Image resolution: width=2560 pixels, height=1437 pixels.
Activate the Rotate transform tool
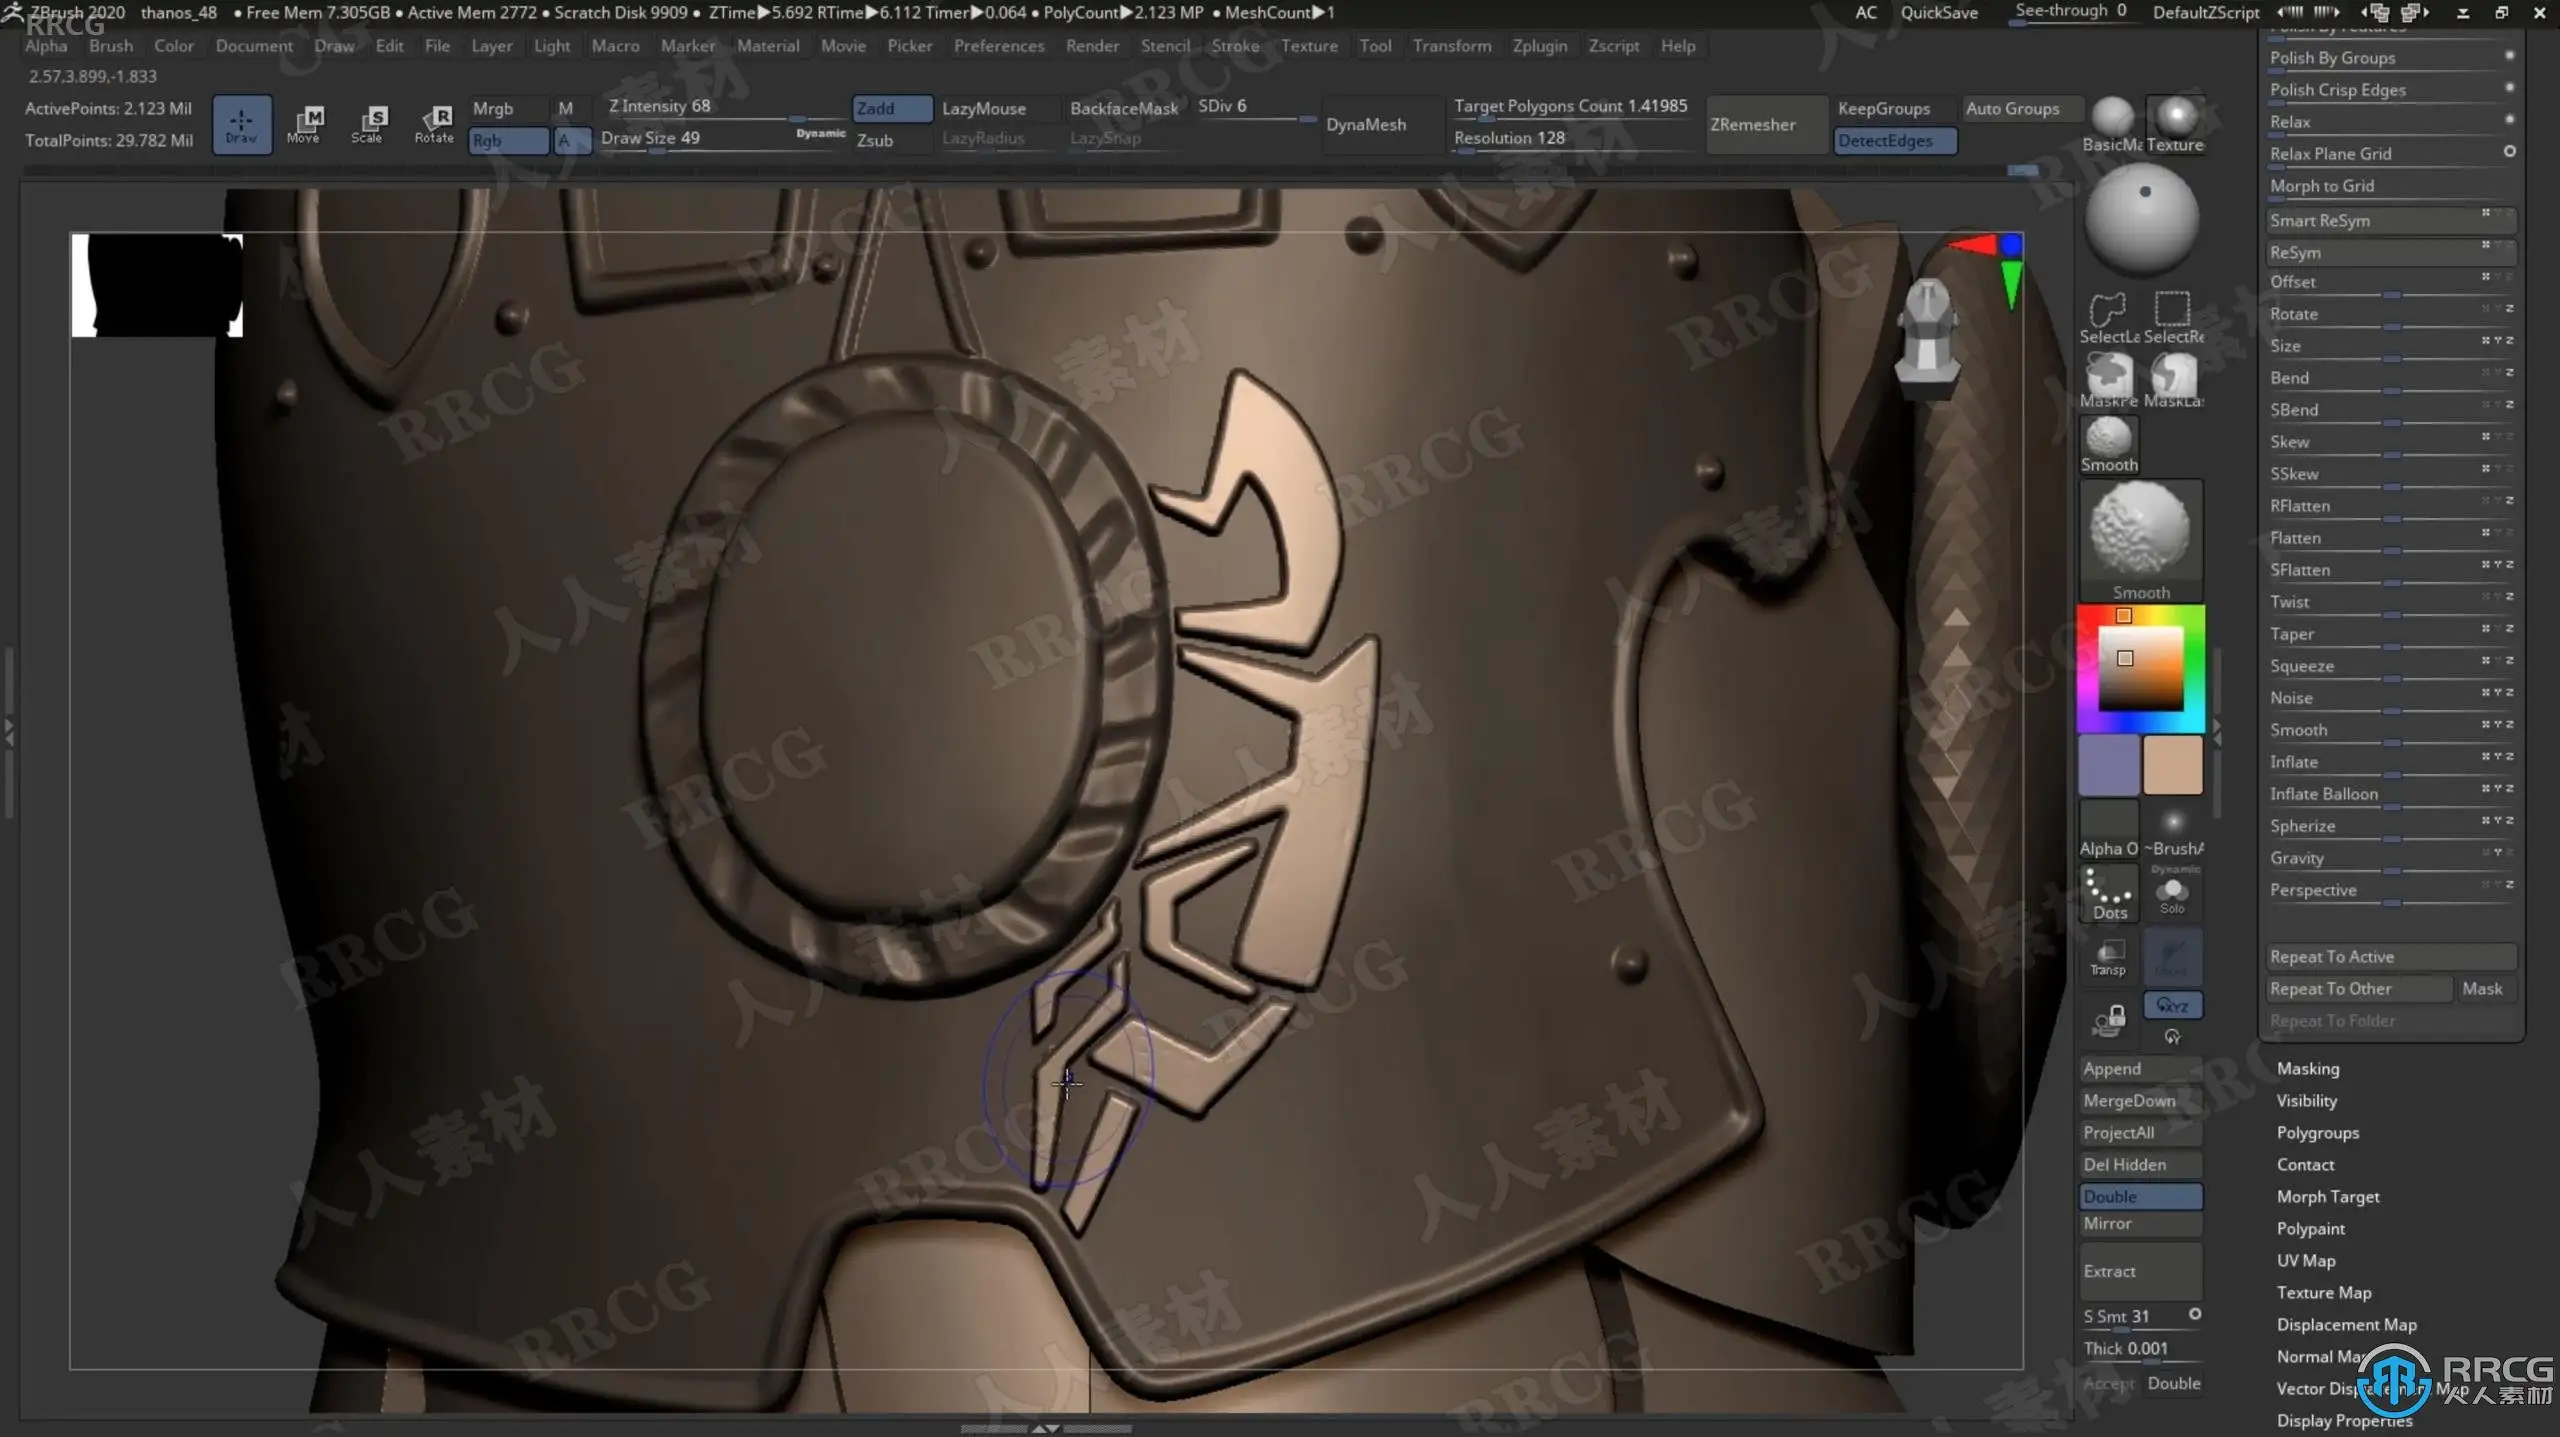click(434, 124)
